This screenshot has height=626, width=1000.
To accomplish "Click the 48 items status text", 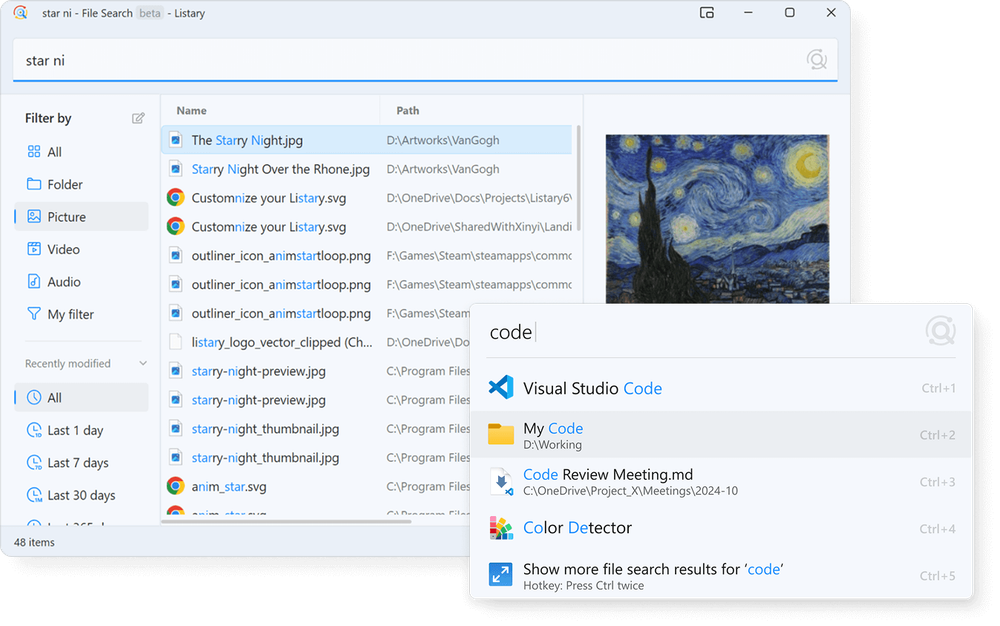I will [x=34, y=542].
